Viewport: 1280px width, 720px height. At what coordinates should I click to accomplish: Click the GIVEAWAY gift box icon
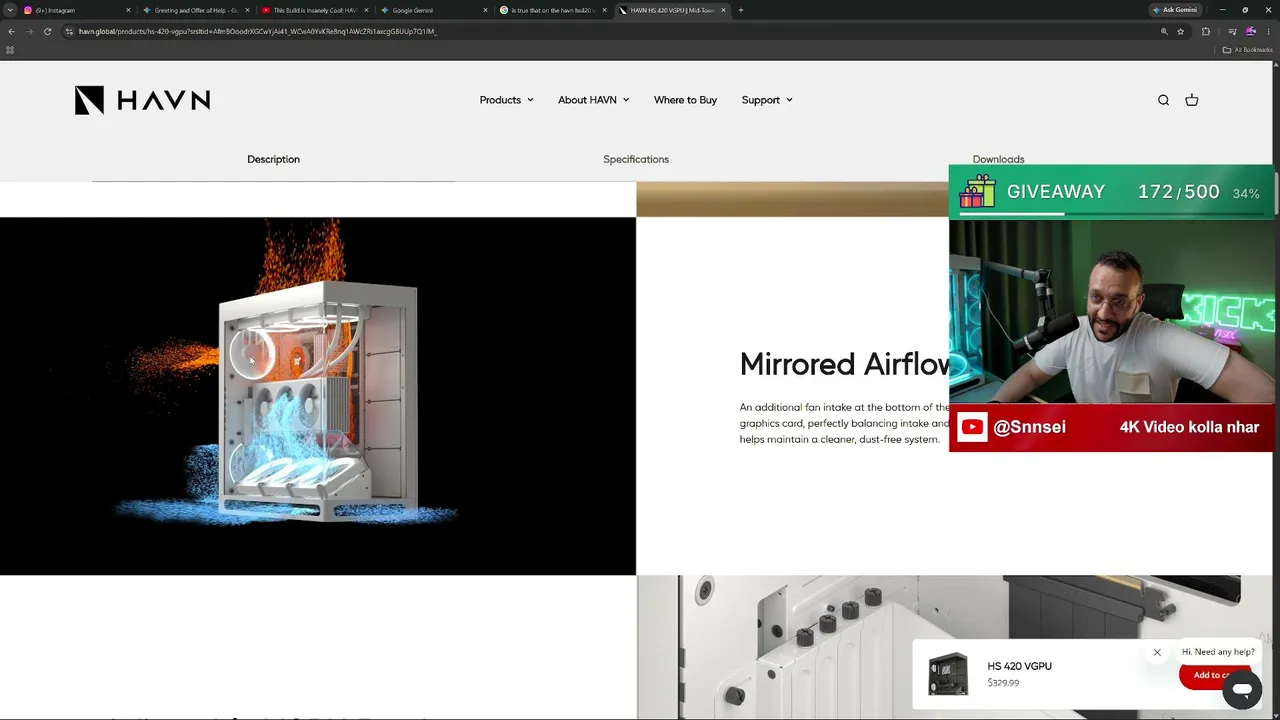(977, 191)
